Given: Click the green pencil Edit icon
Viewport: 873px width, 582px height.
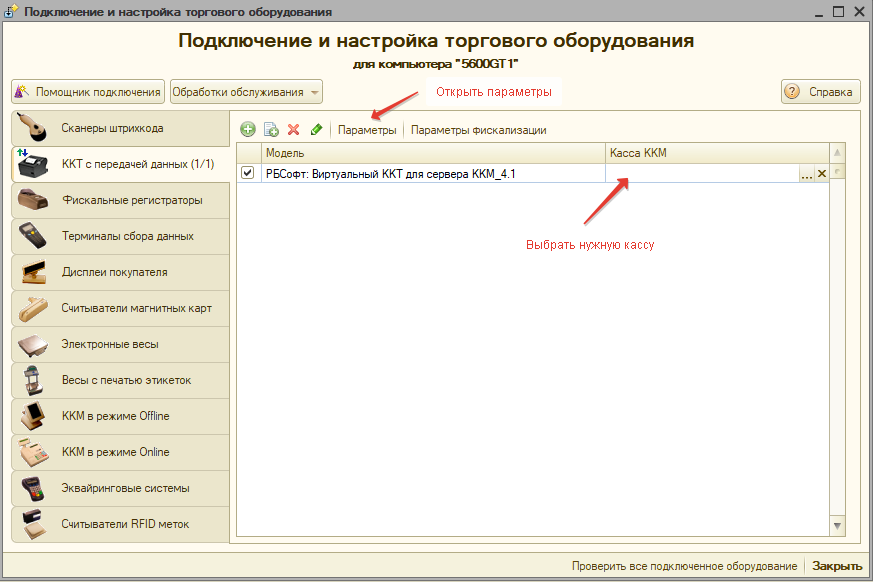Looking at the screenshot, I should coord(316,130).
